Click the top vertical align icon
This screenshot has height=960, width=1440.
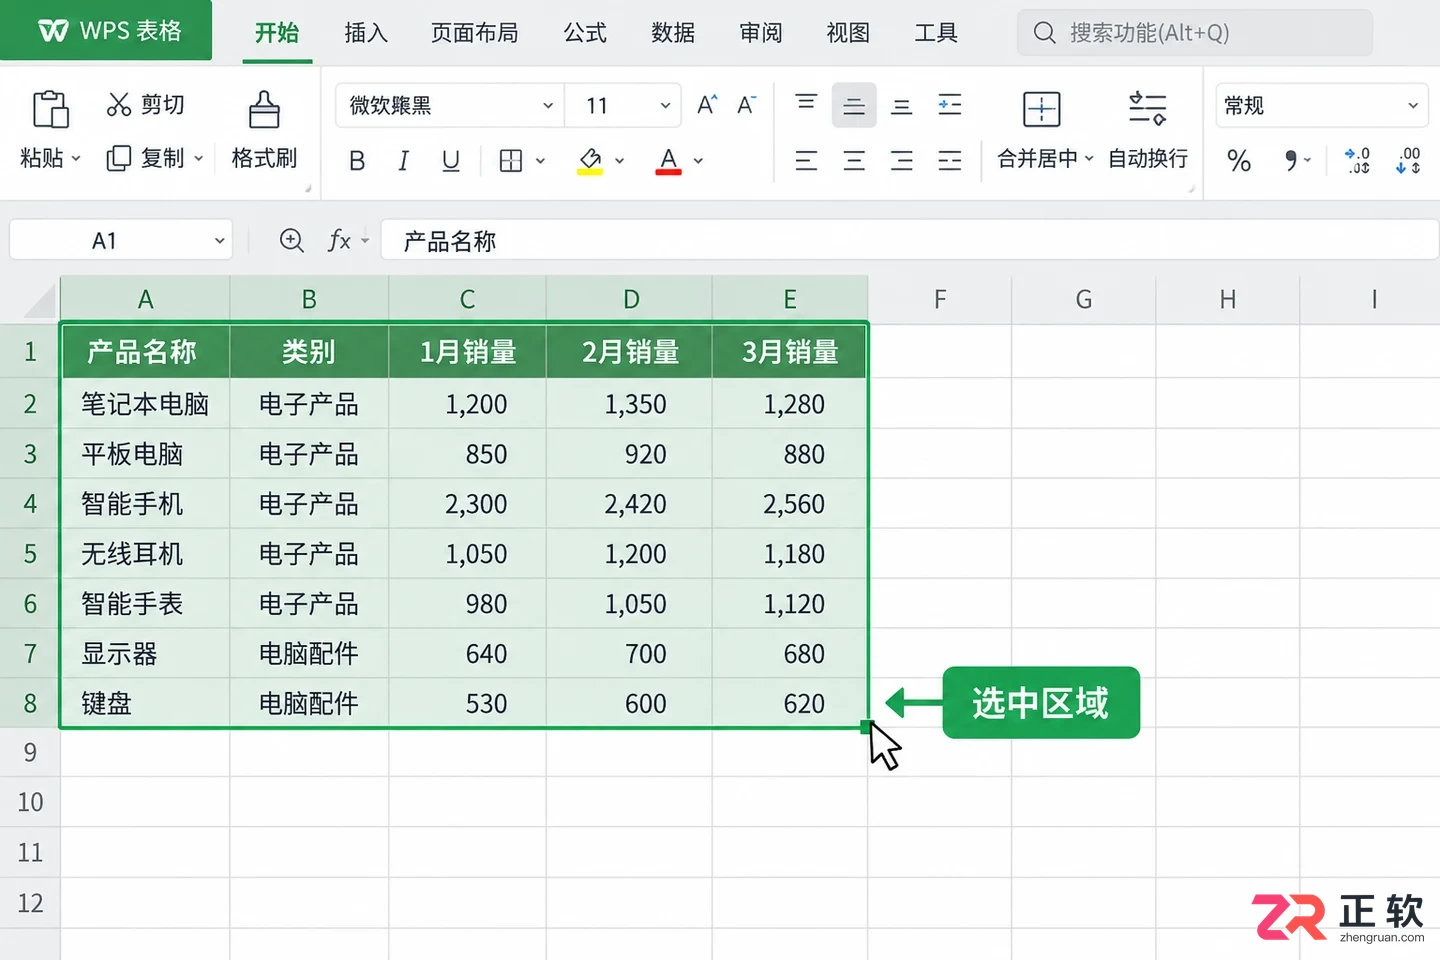click(x=806, y=103)
